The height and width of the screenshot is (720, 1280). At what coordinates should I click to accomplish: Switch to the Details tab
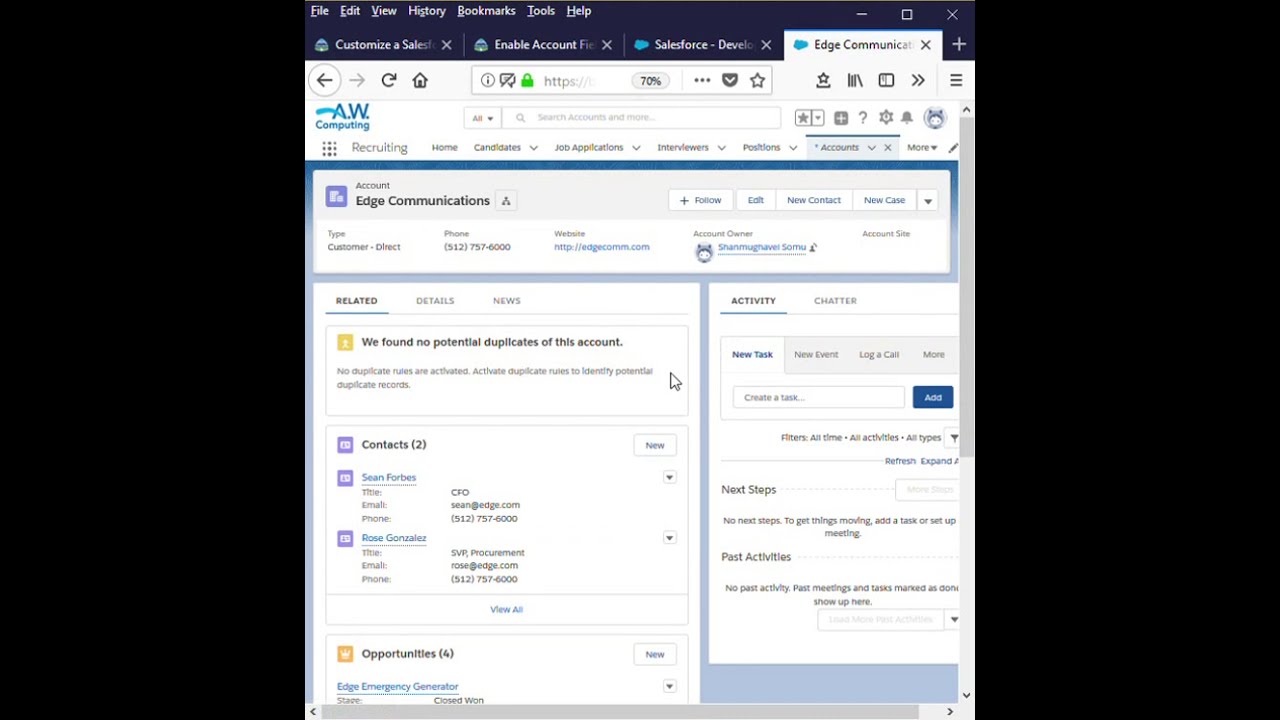[x=435, y=301]
